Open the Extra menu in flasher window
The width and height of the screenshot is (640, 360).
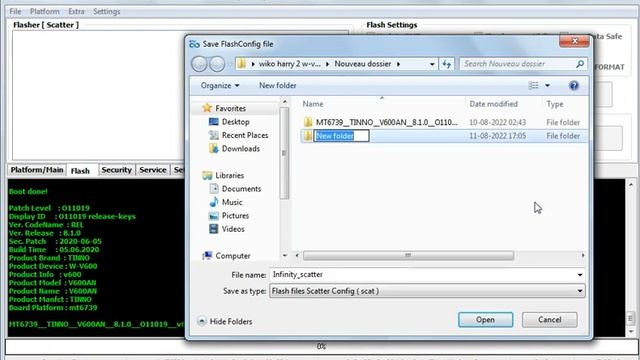[x=76, y=11]
